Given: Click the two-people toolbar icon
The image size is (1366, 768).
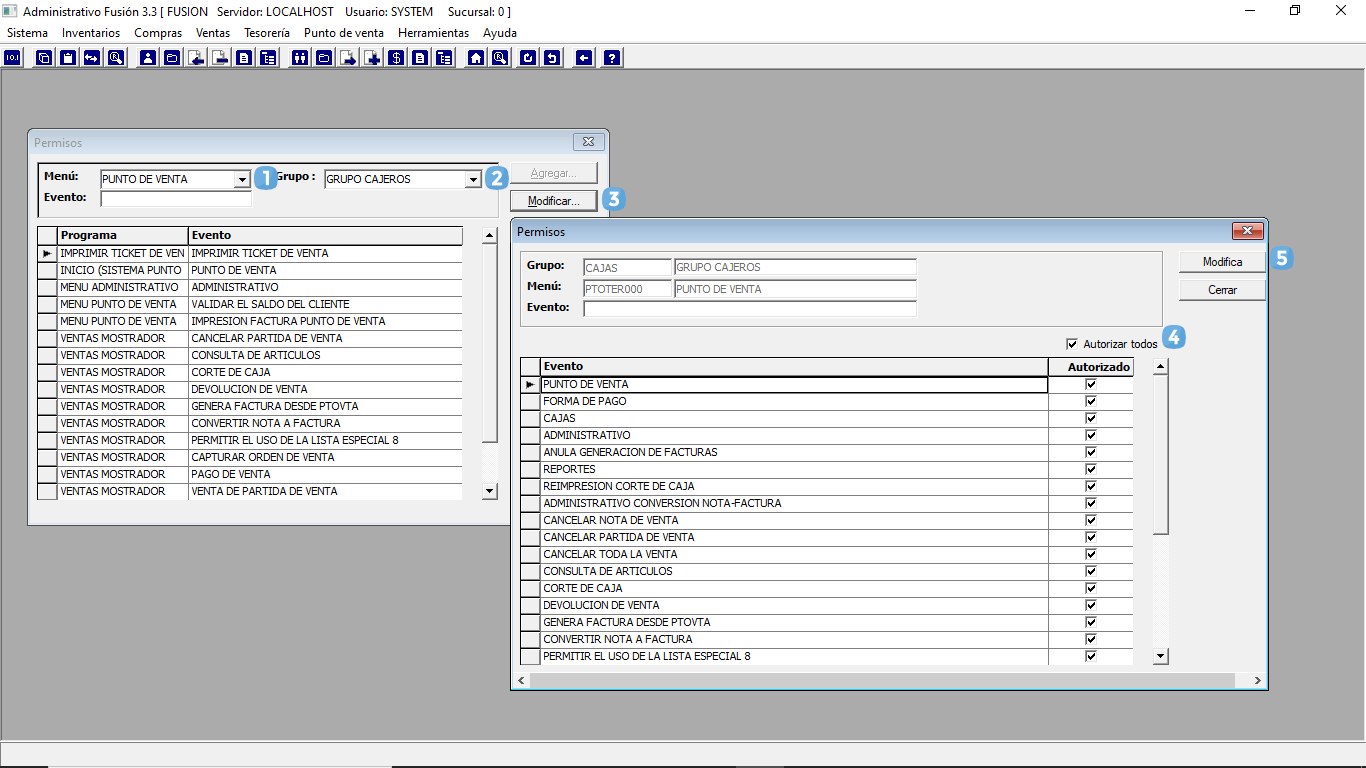Looking at the screenshot, I should 299,57.
